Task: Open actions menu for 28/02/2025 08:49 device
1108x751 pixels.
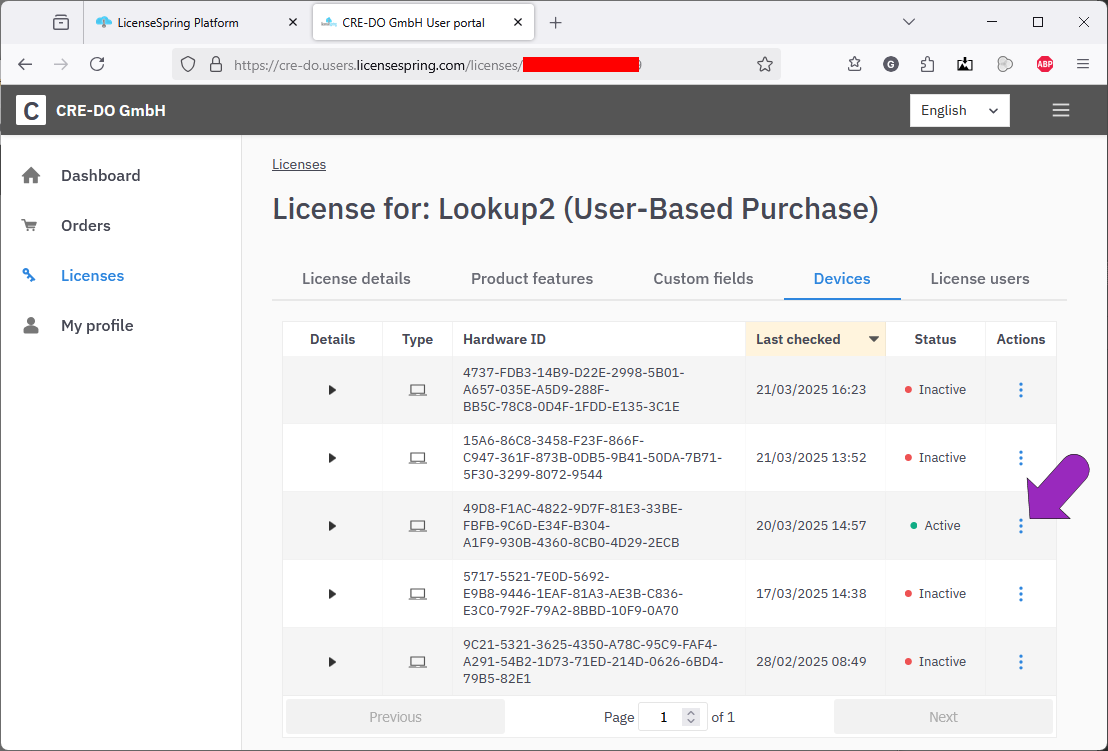Action: [1020, 662]
